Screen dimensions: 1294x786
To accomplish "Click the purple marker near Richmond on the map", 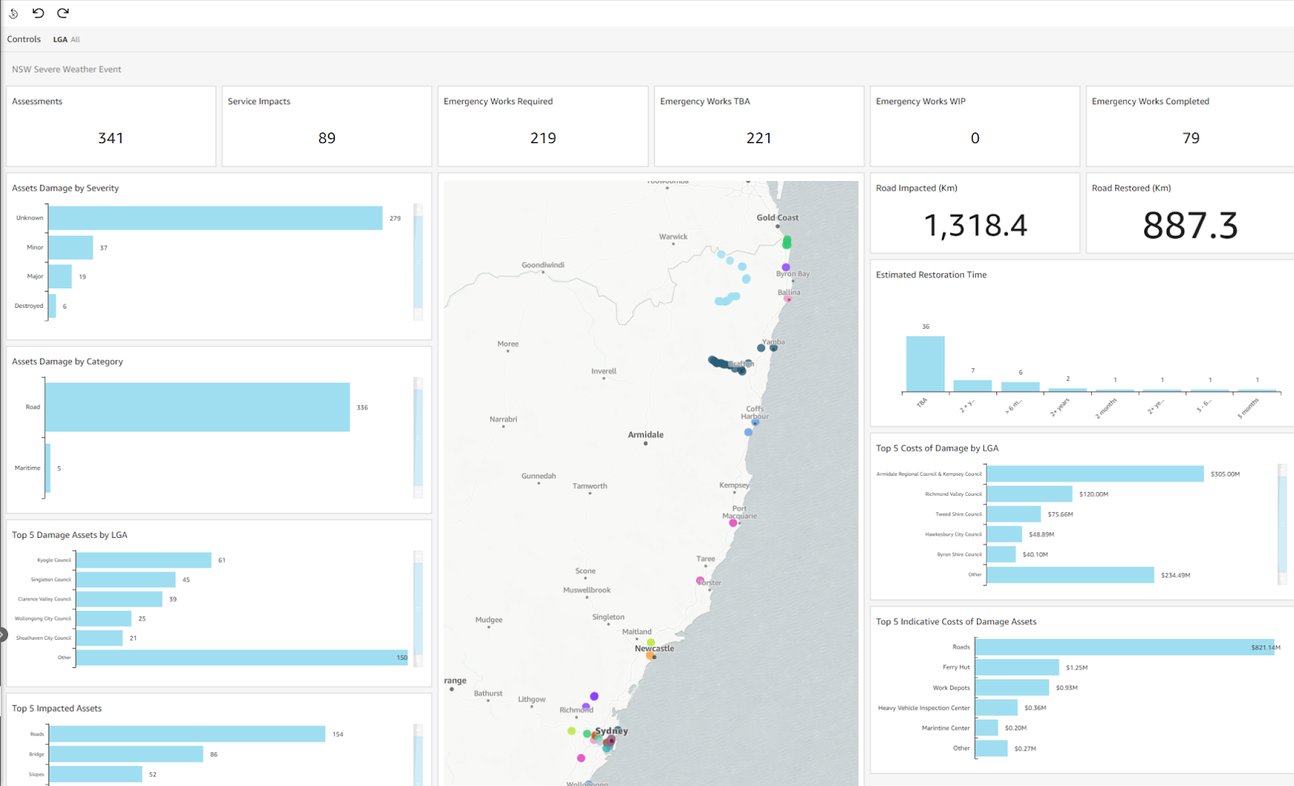I will [x=593, y=695].
